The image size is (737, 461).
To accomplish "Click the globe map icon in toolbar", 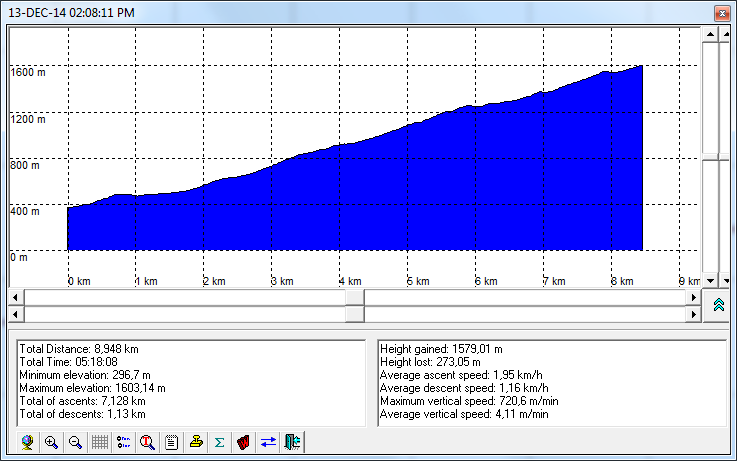I will [27, 442].
